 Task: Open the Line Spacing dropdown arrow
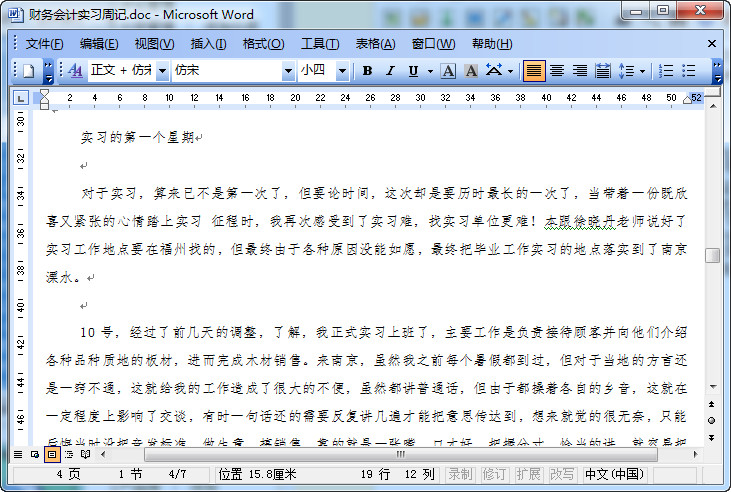642,71
